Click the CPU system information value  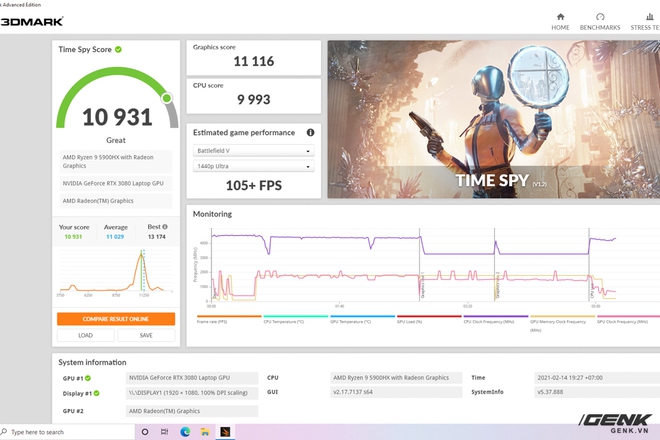396,378
